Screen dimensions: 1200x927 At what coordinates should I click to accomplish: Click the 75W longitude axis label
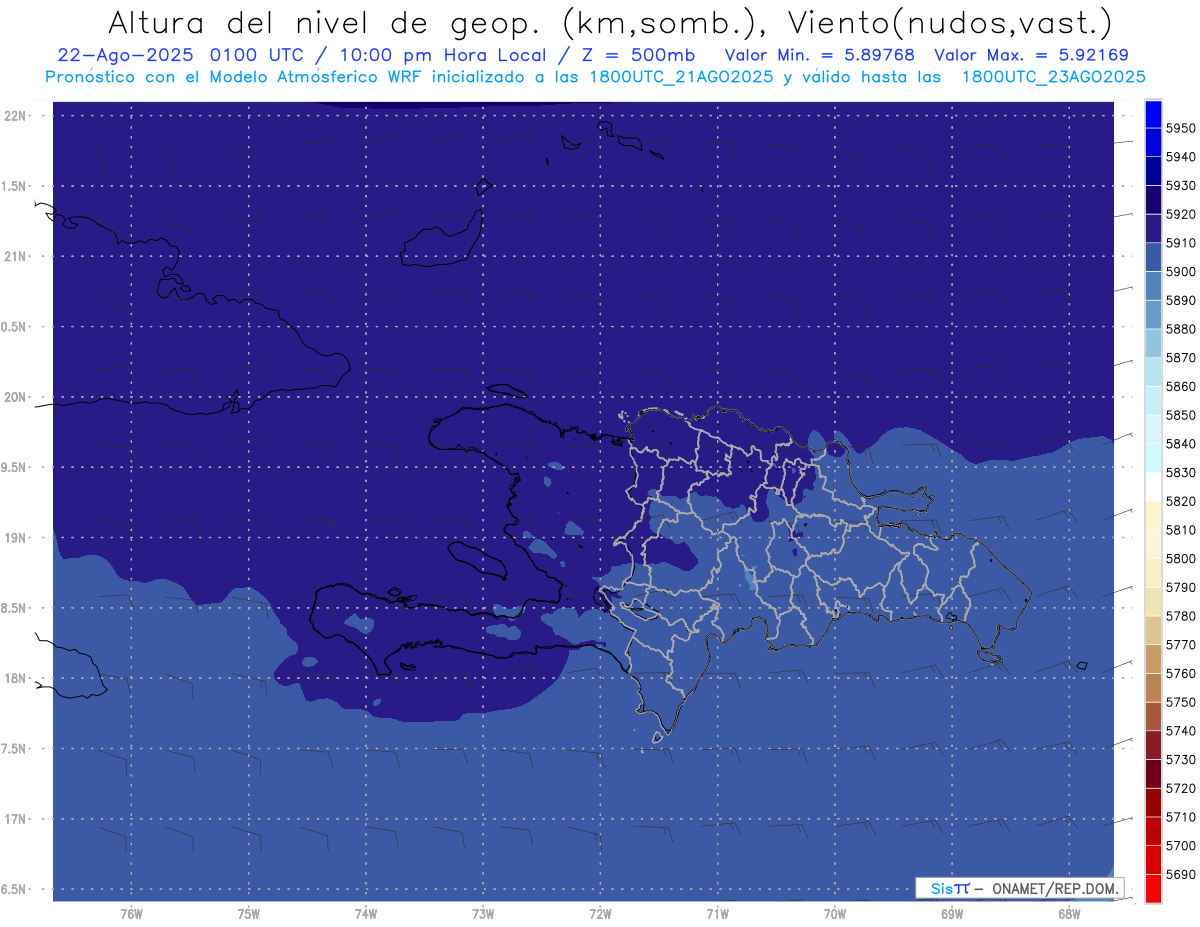pos(248,914)
